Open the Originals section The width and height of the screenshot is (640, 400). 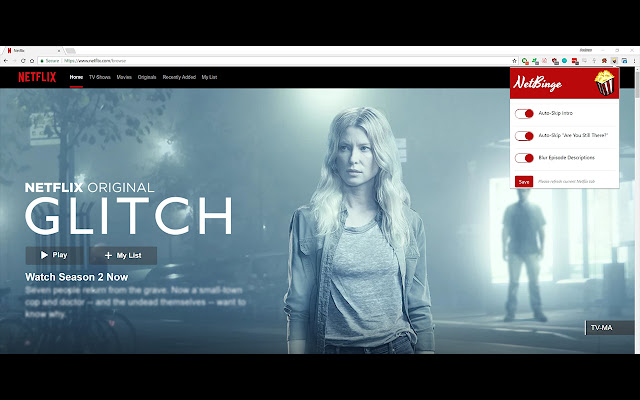click(x=147, y=77)
